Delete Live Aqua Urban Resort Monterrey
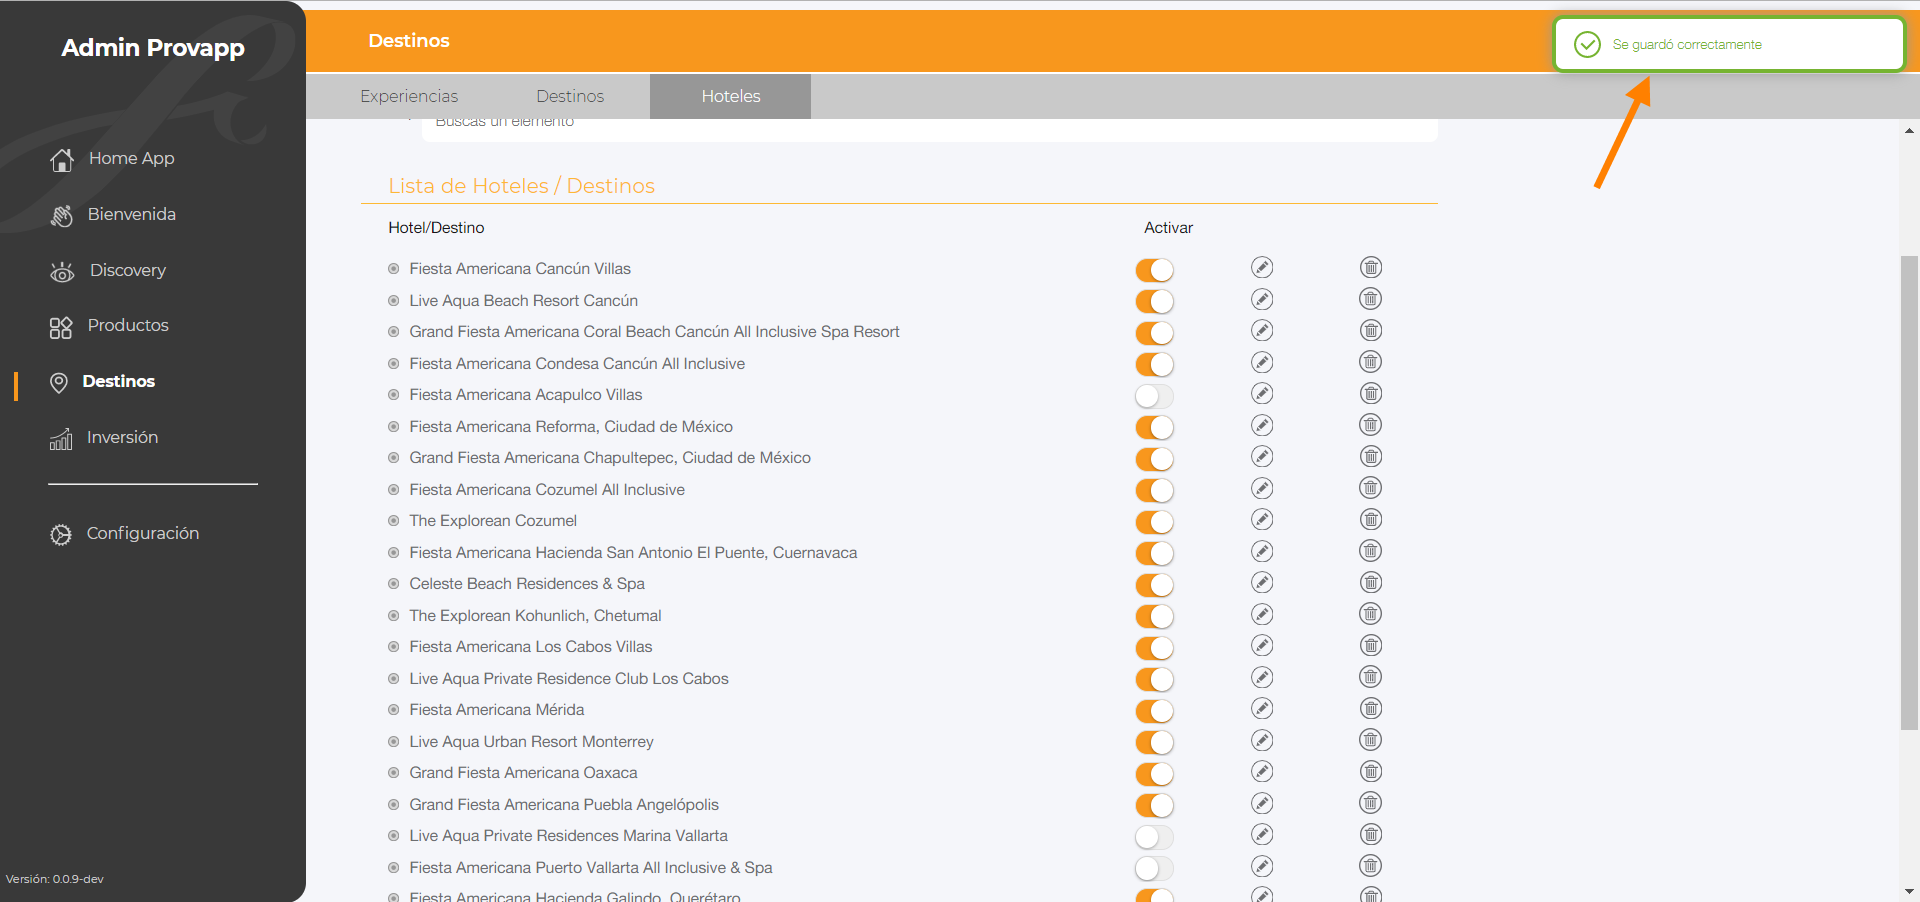The height and width of the screenshot is (902, 1920). pyautogui.click(x=1371, y=740)
